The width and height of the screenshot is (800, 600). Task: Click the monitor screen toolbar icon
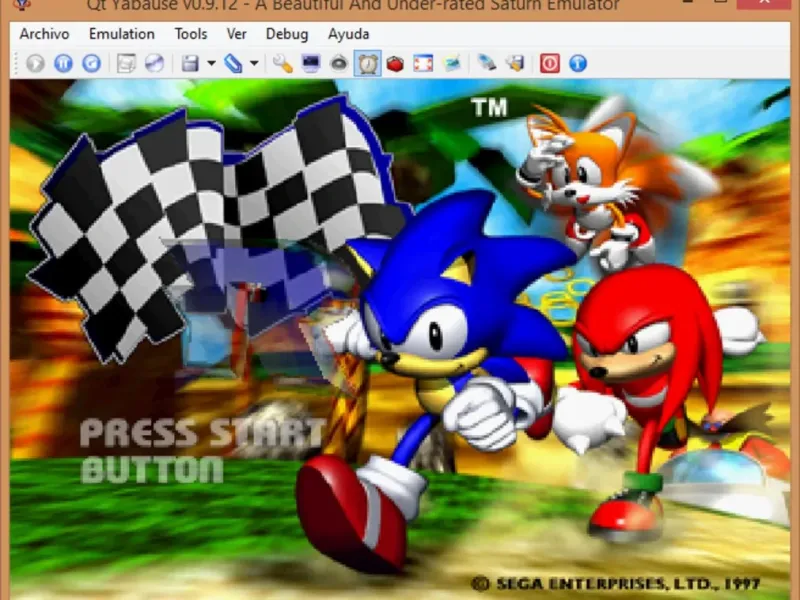(311, 63)
